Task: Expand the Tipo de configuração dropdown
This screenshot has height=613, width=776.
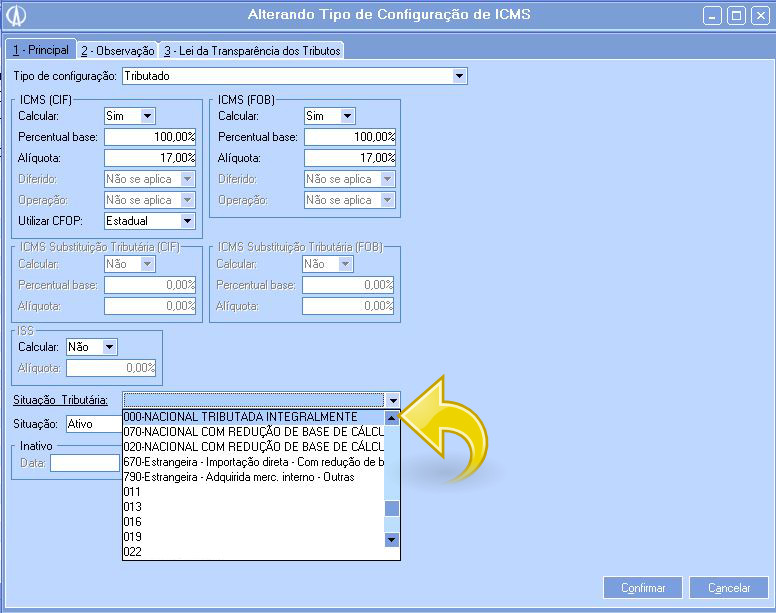Action: click(x=459, y=76)
